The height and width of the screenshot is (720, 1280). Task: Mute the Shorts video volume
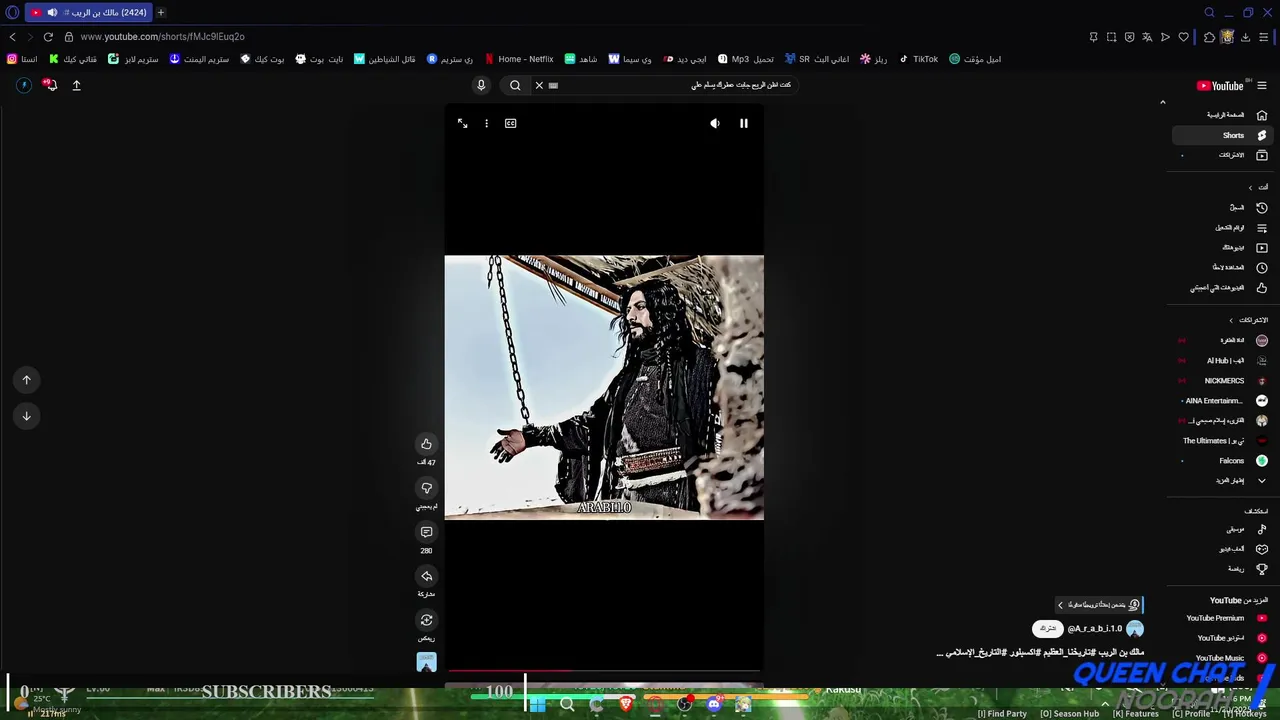[x=714, y=123]
